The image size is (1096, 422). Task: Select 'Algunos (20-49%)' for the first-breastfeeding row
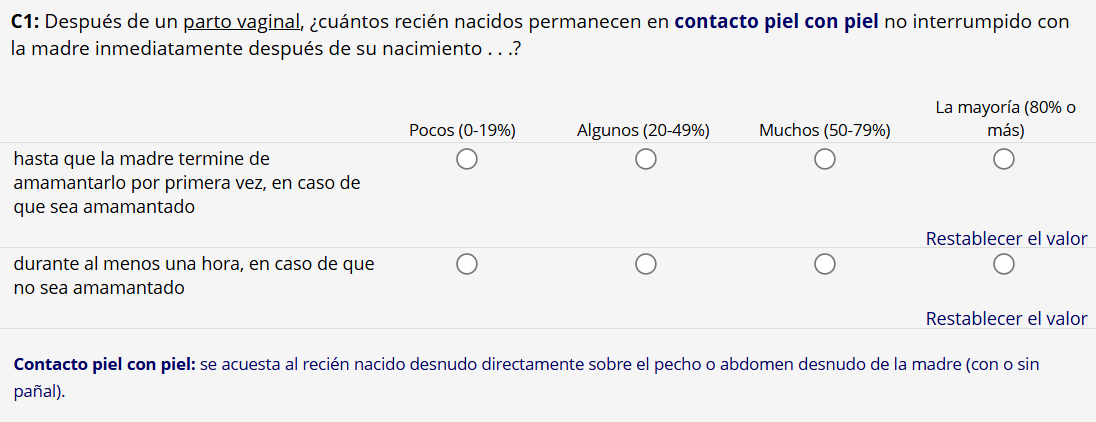[645, 159]
